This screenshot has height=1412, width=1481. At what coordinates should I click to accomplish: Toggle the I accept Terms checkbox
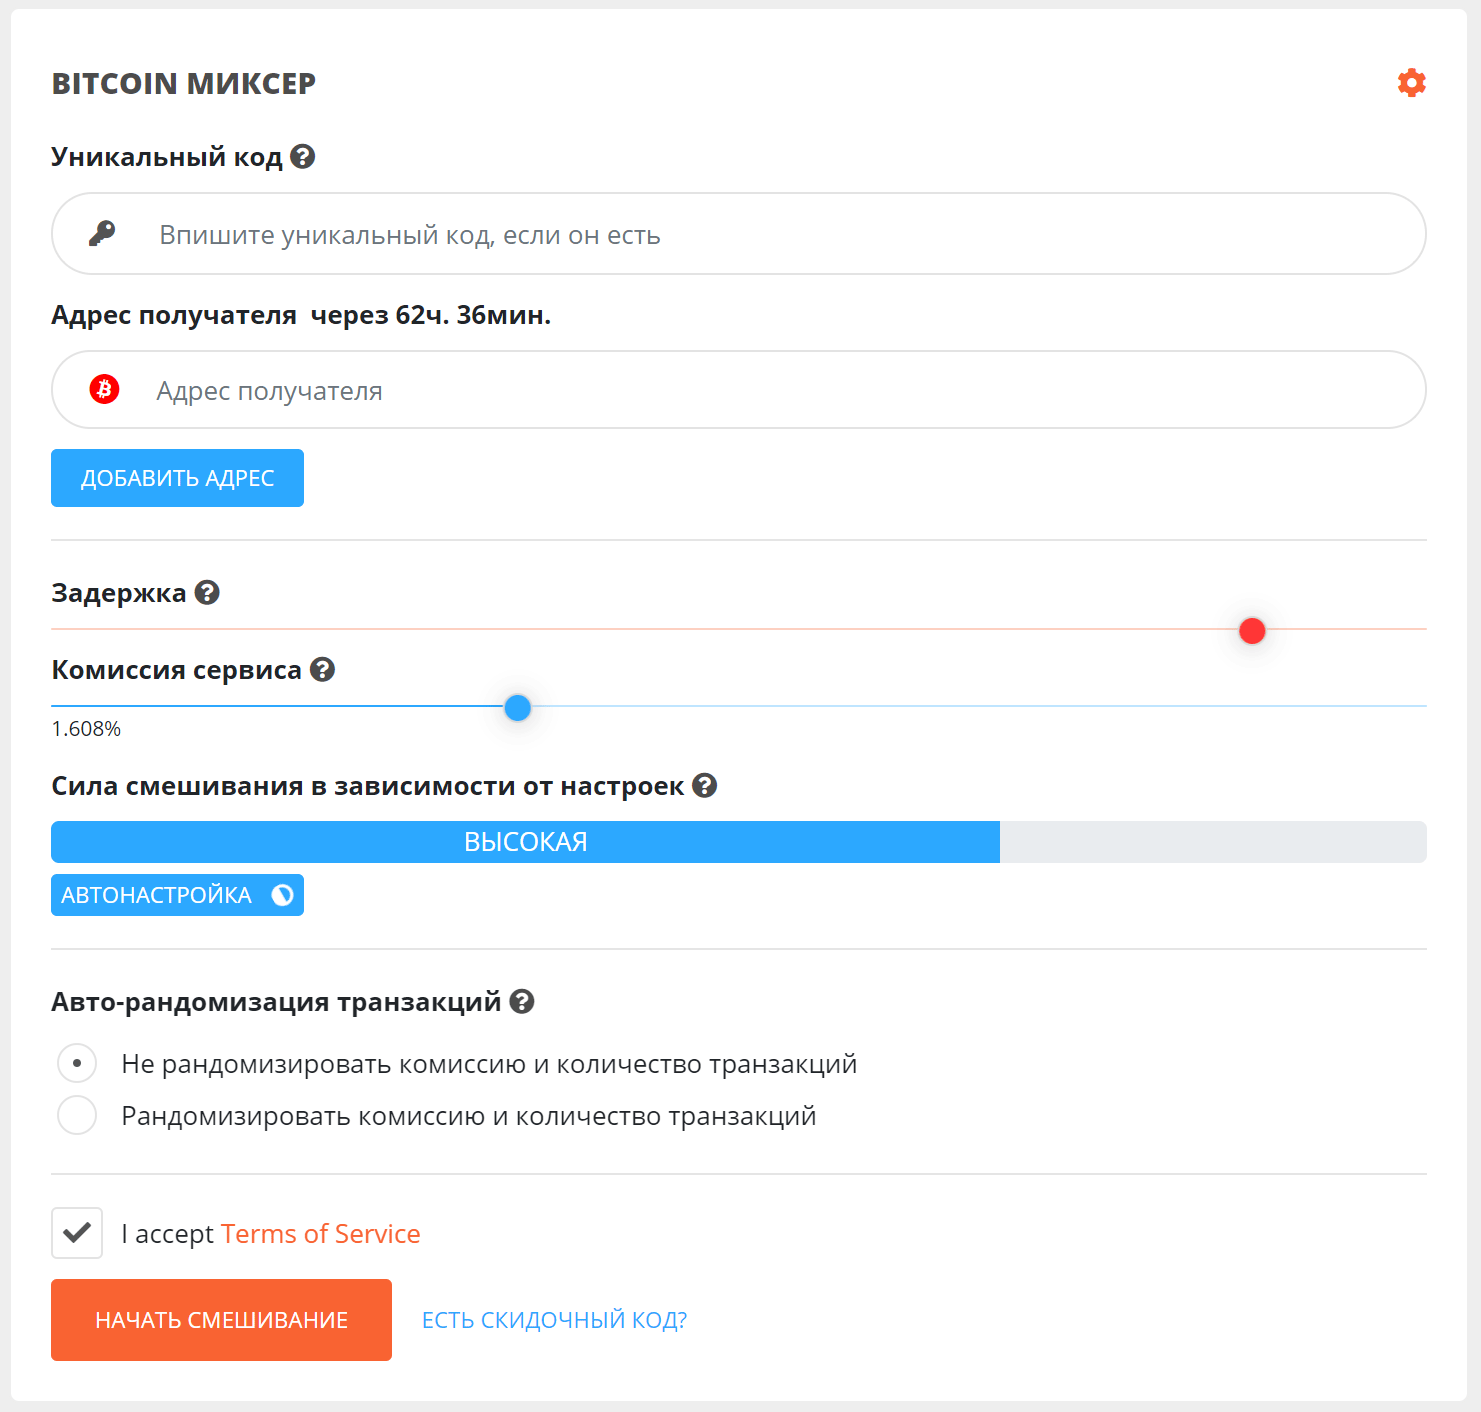click(x=77, y=1233)
